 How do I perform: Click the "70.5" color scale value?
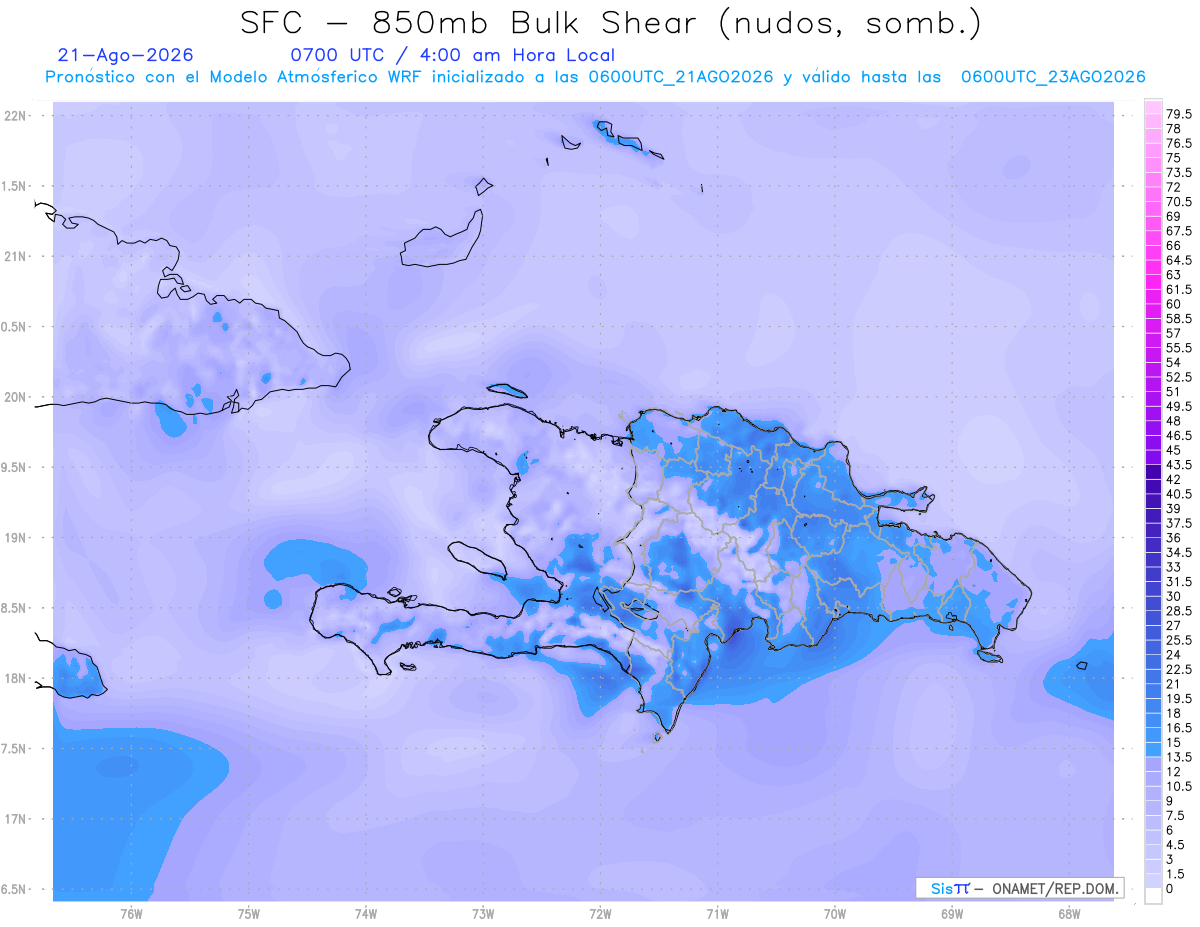click(1178, 202)
